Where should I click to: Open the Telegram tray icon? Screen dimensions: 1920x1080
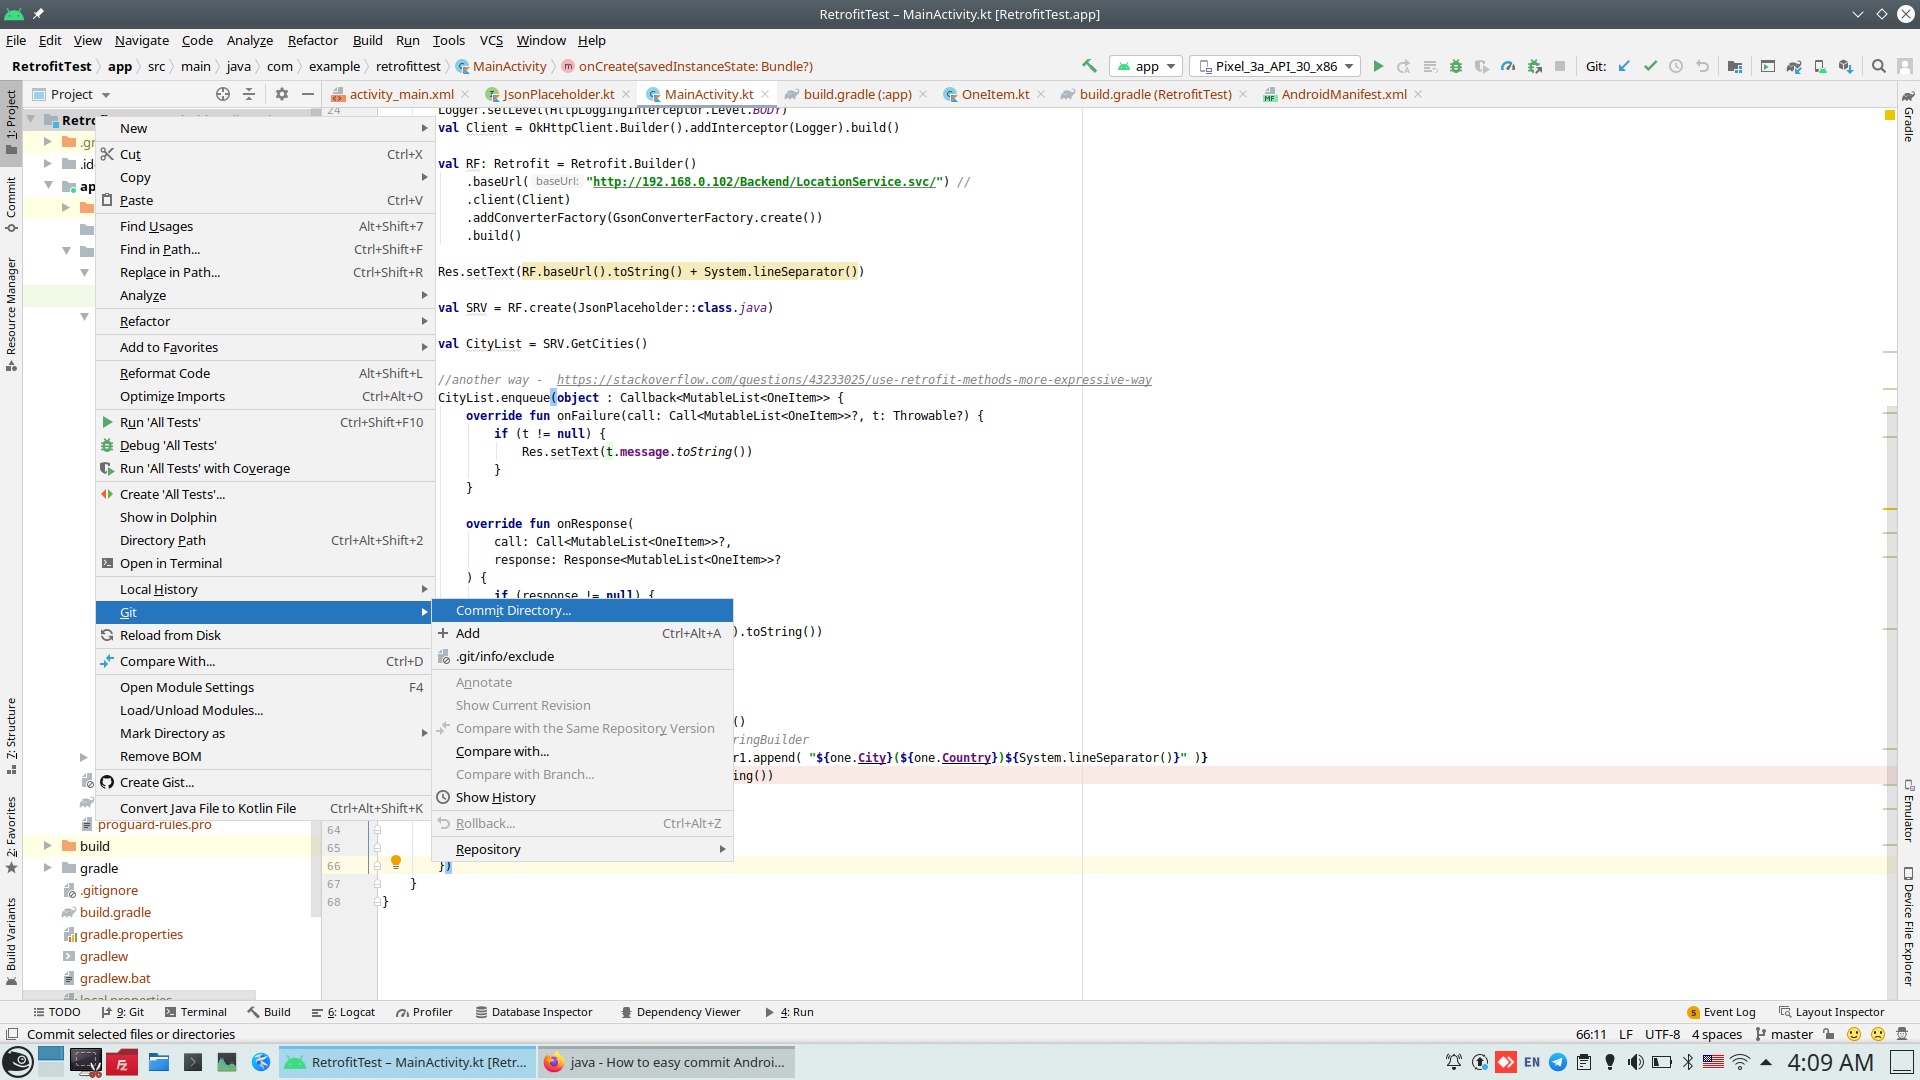[x=1558, y=1062]
